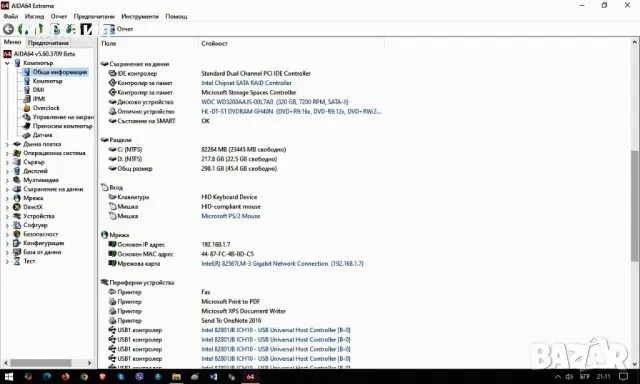Click the База от данни icon
Viewport: 640px width, 384px height.
[x=17, y=252]
